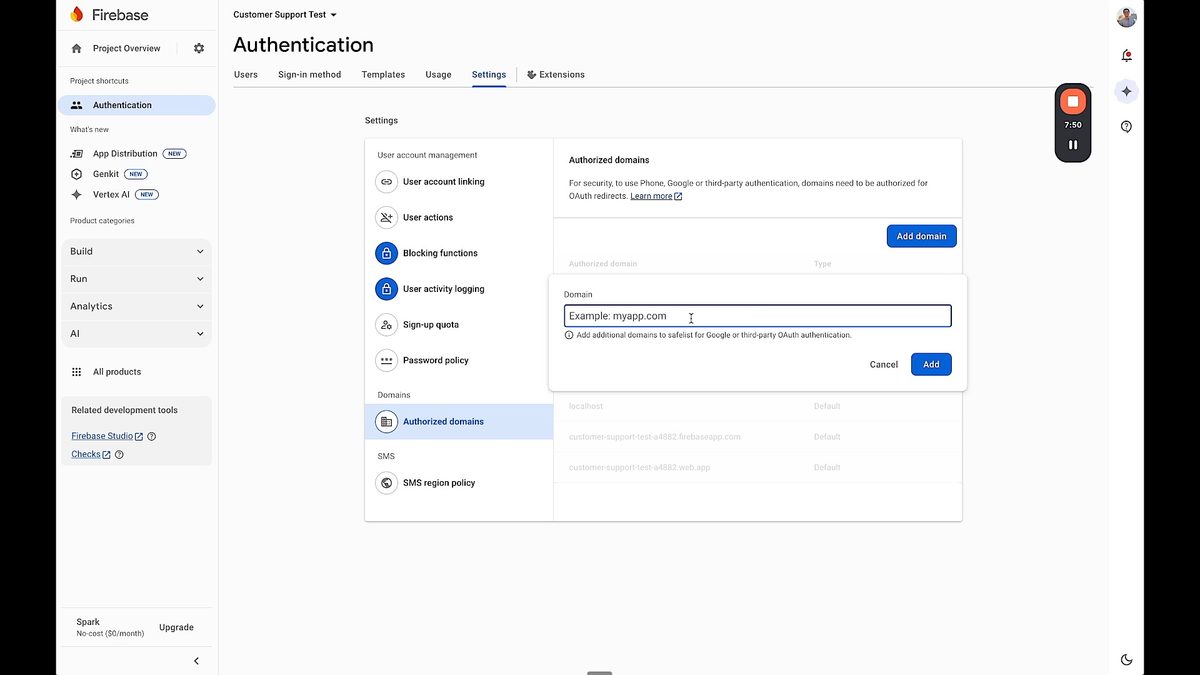
Task: Click localhost domain row
Action: tap(757, 406)
